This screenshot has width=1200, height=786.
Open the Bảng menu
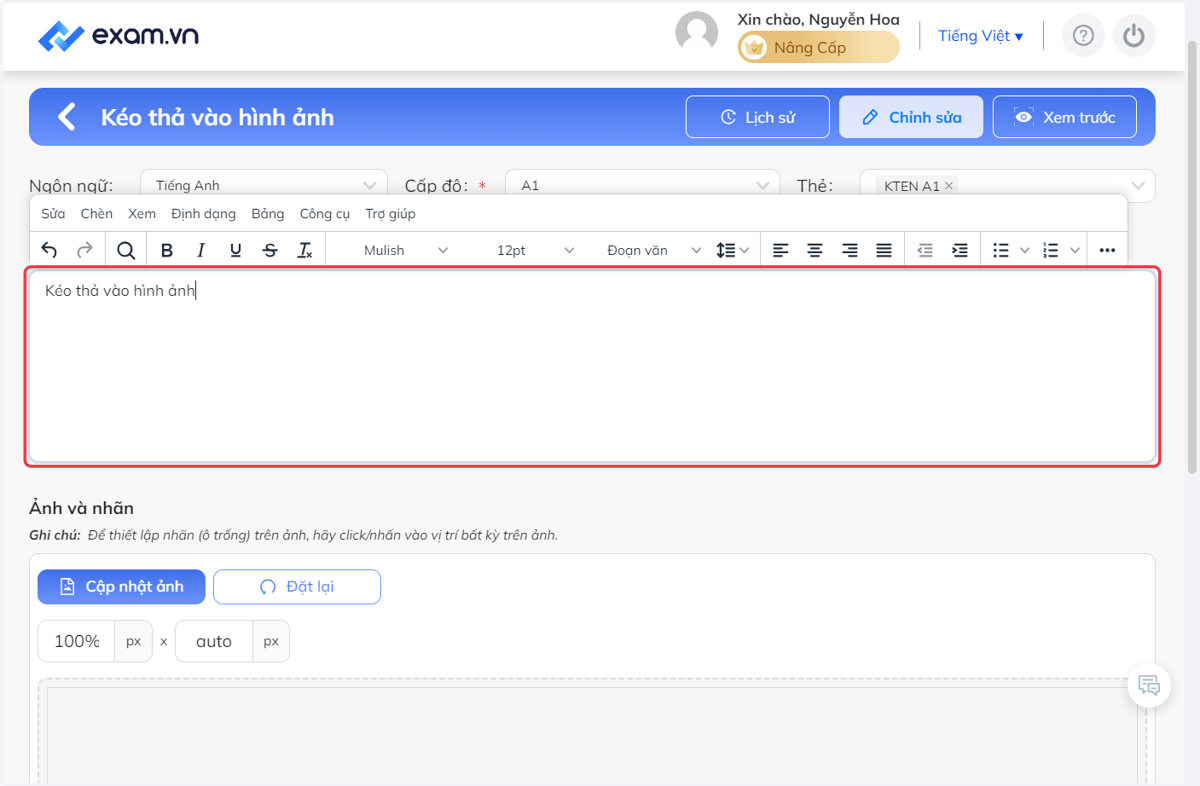(268, 213)
